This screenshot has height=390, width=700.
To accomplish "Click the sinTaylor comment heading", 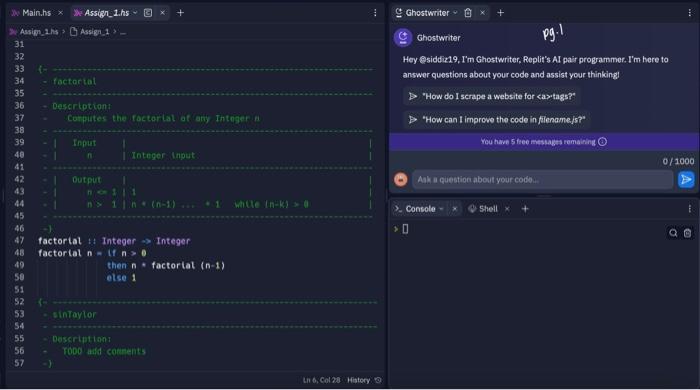I will (75, 315).
